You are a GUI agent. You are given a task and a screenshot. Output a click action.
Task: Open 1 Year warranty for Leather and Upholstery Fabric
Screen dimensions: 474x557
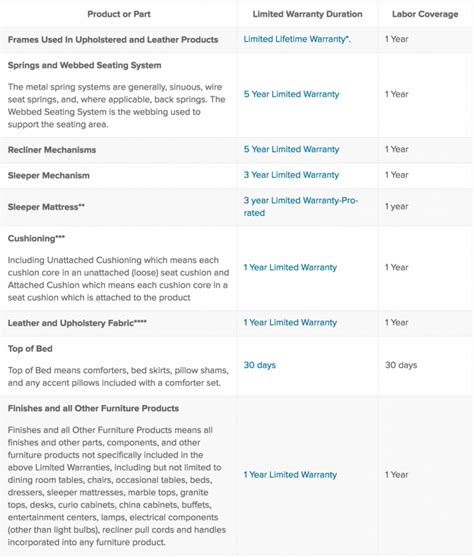click(x=290, y=323)
